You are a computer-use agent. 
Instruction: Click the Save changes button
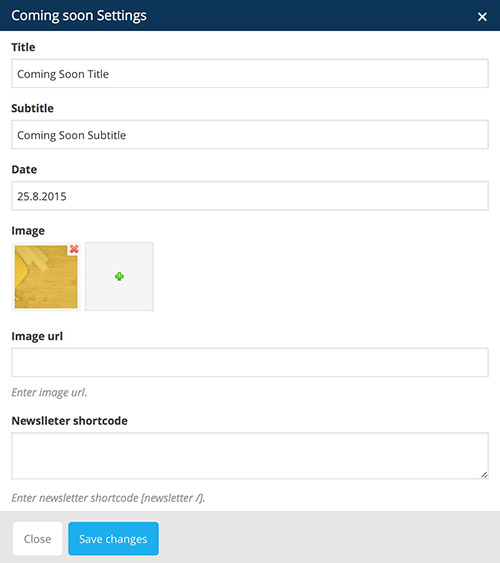point(113,539)
